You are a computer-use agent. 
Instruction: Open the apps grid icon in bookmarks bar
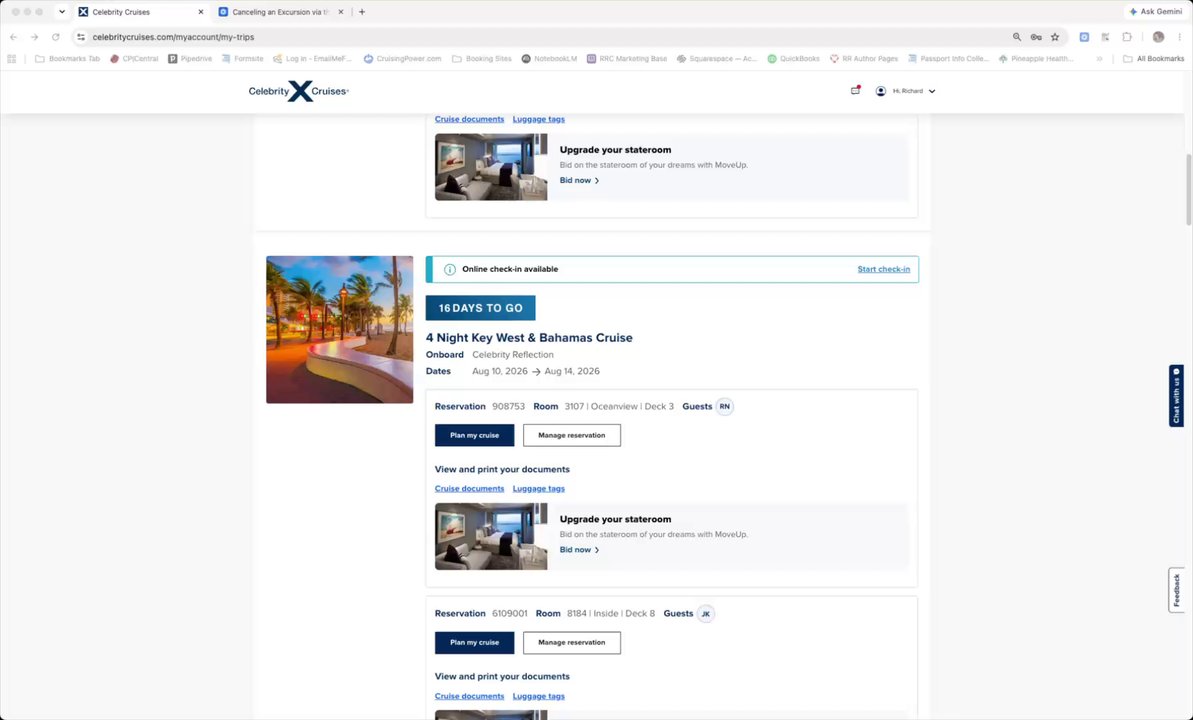11,59
